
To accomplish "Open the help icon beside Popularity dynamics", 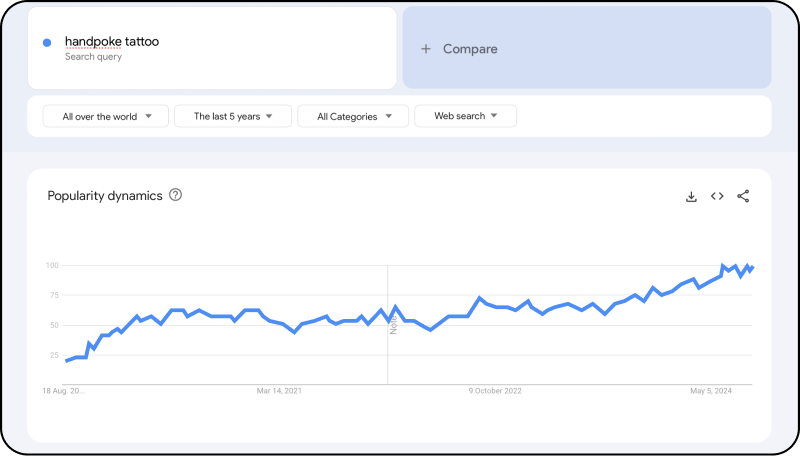I will click(x=176, y=195).
